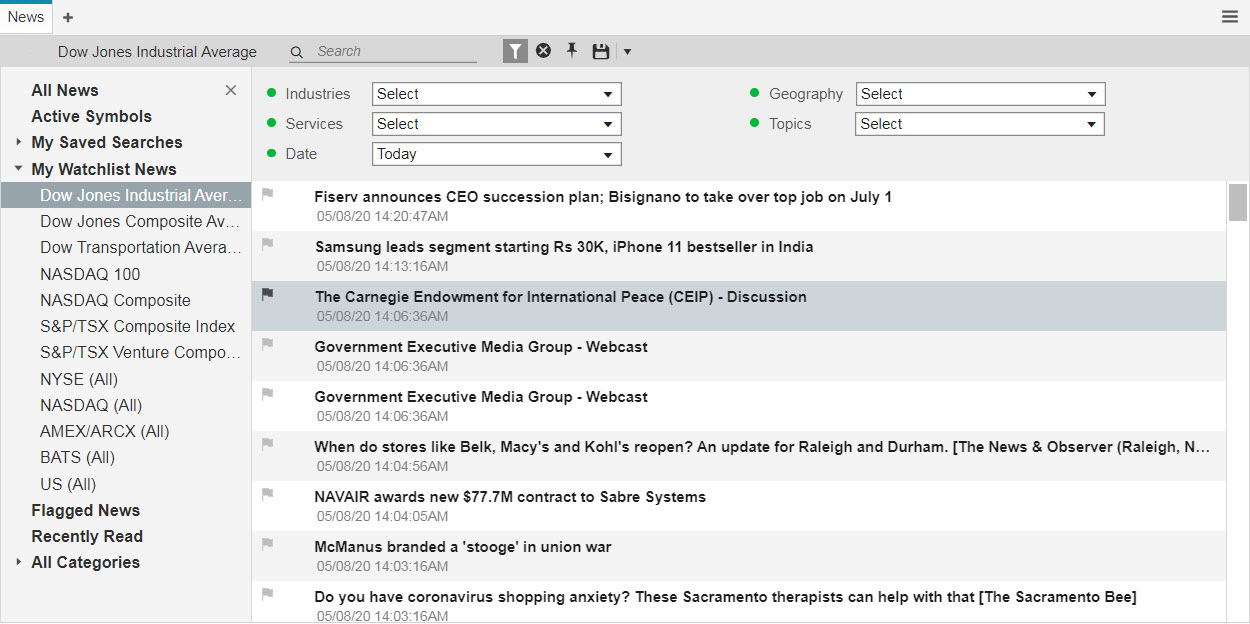The width and height of the screenshot is (1250, 624).
Task: Select US (All) watchlist
Action: click(x=68, y=484)
